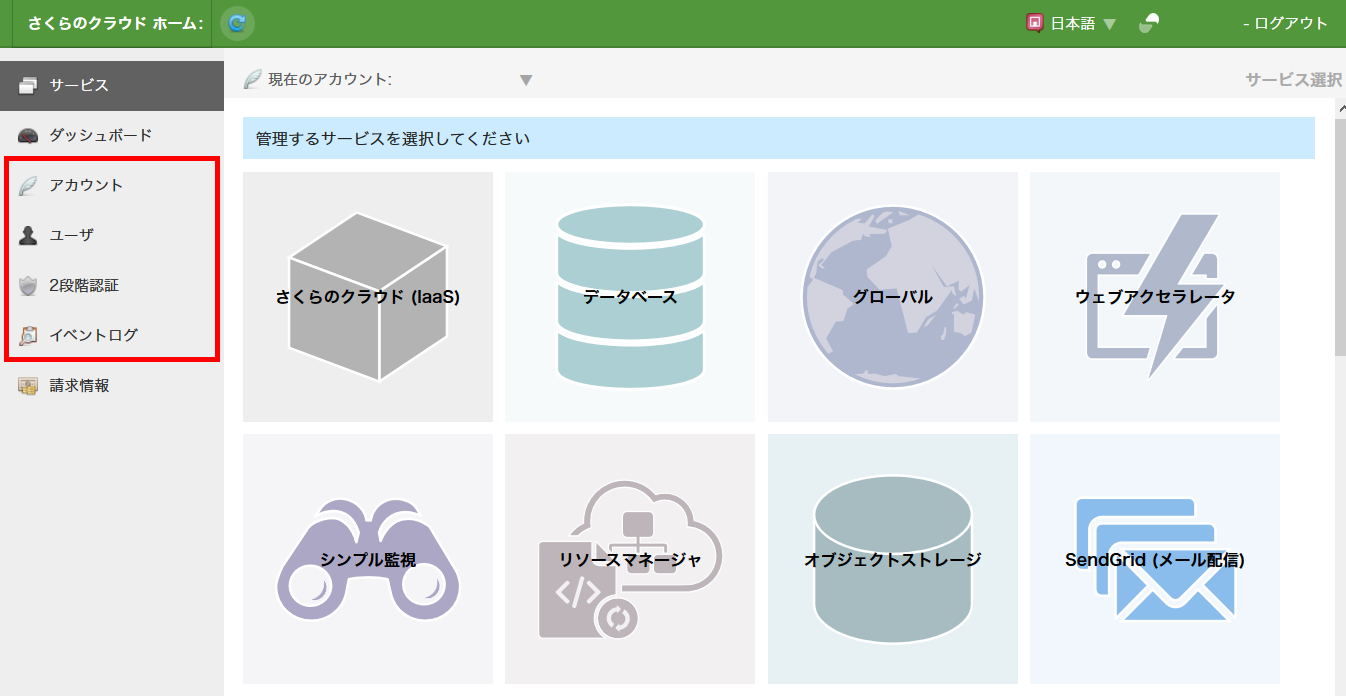This screenshot has width=1346, height=696.
Task: Click the ログアウト link
Action: click(1290, 23)
